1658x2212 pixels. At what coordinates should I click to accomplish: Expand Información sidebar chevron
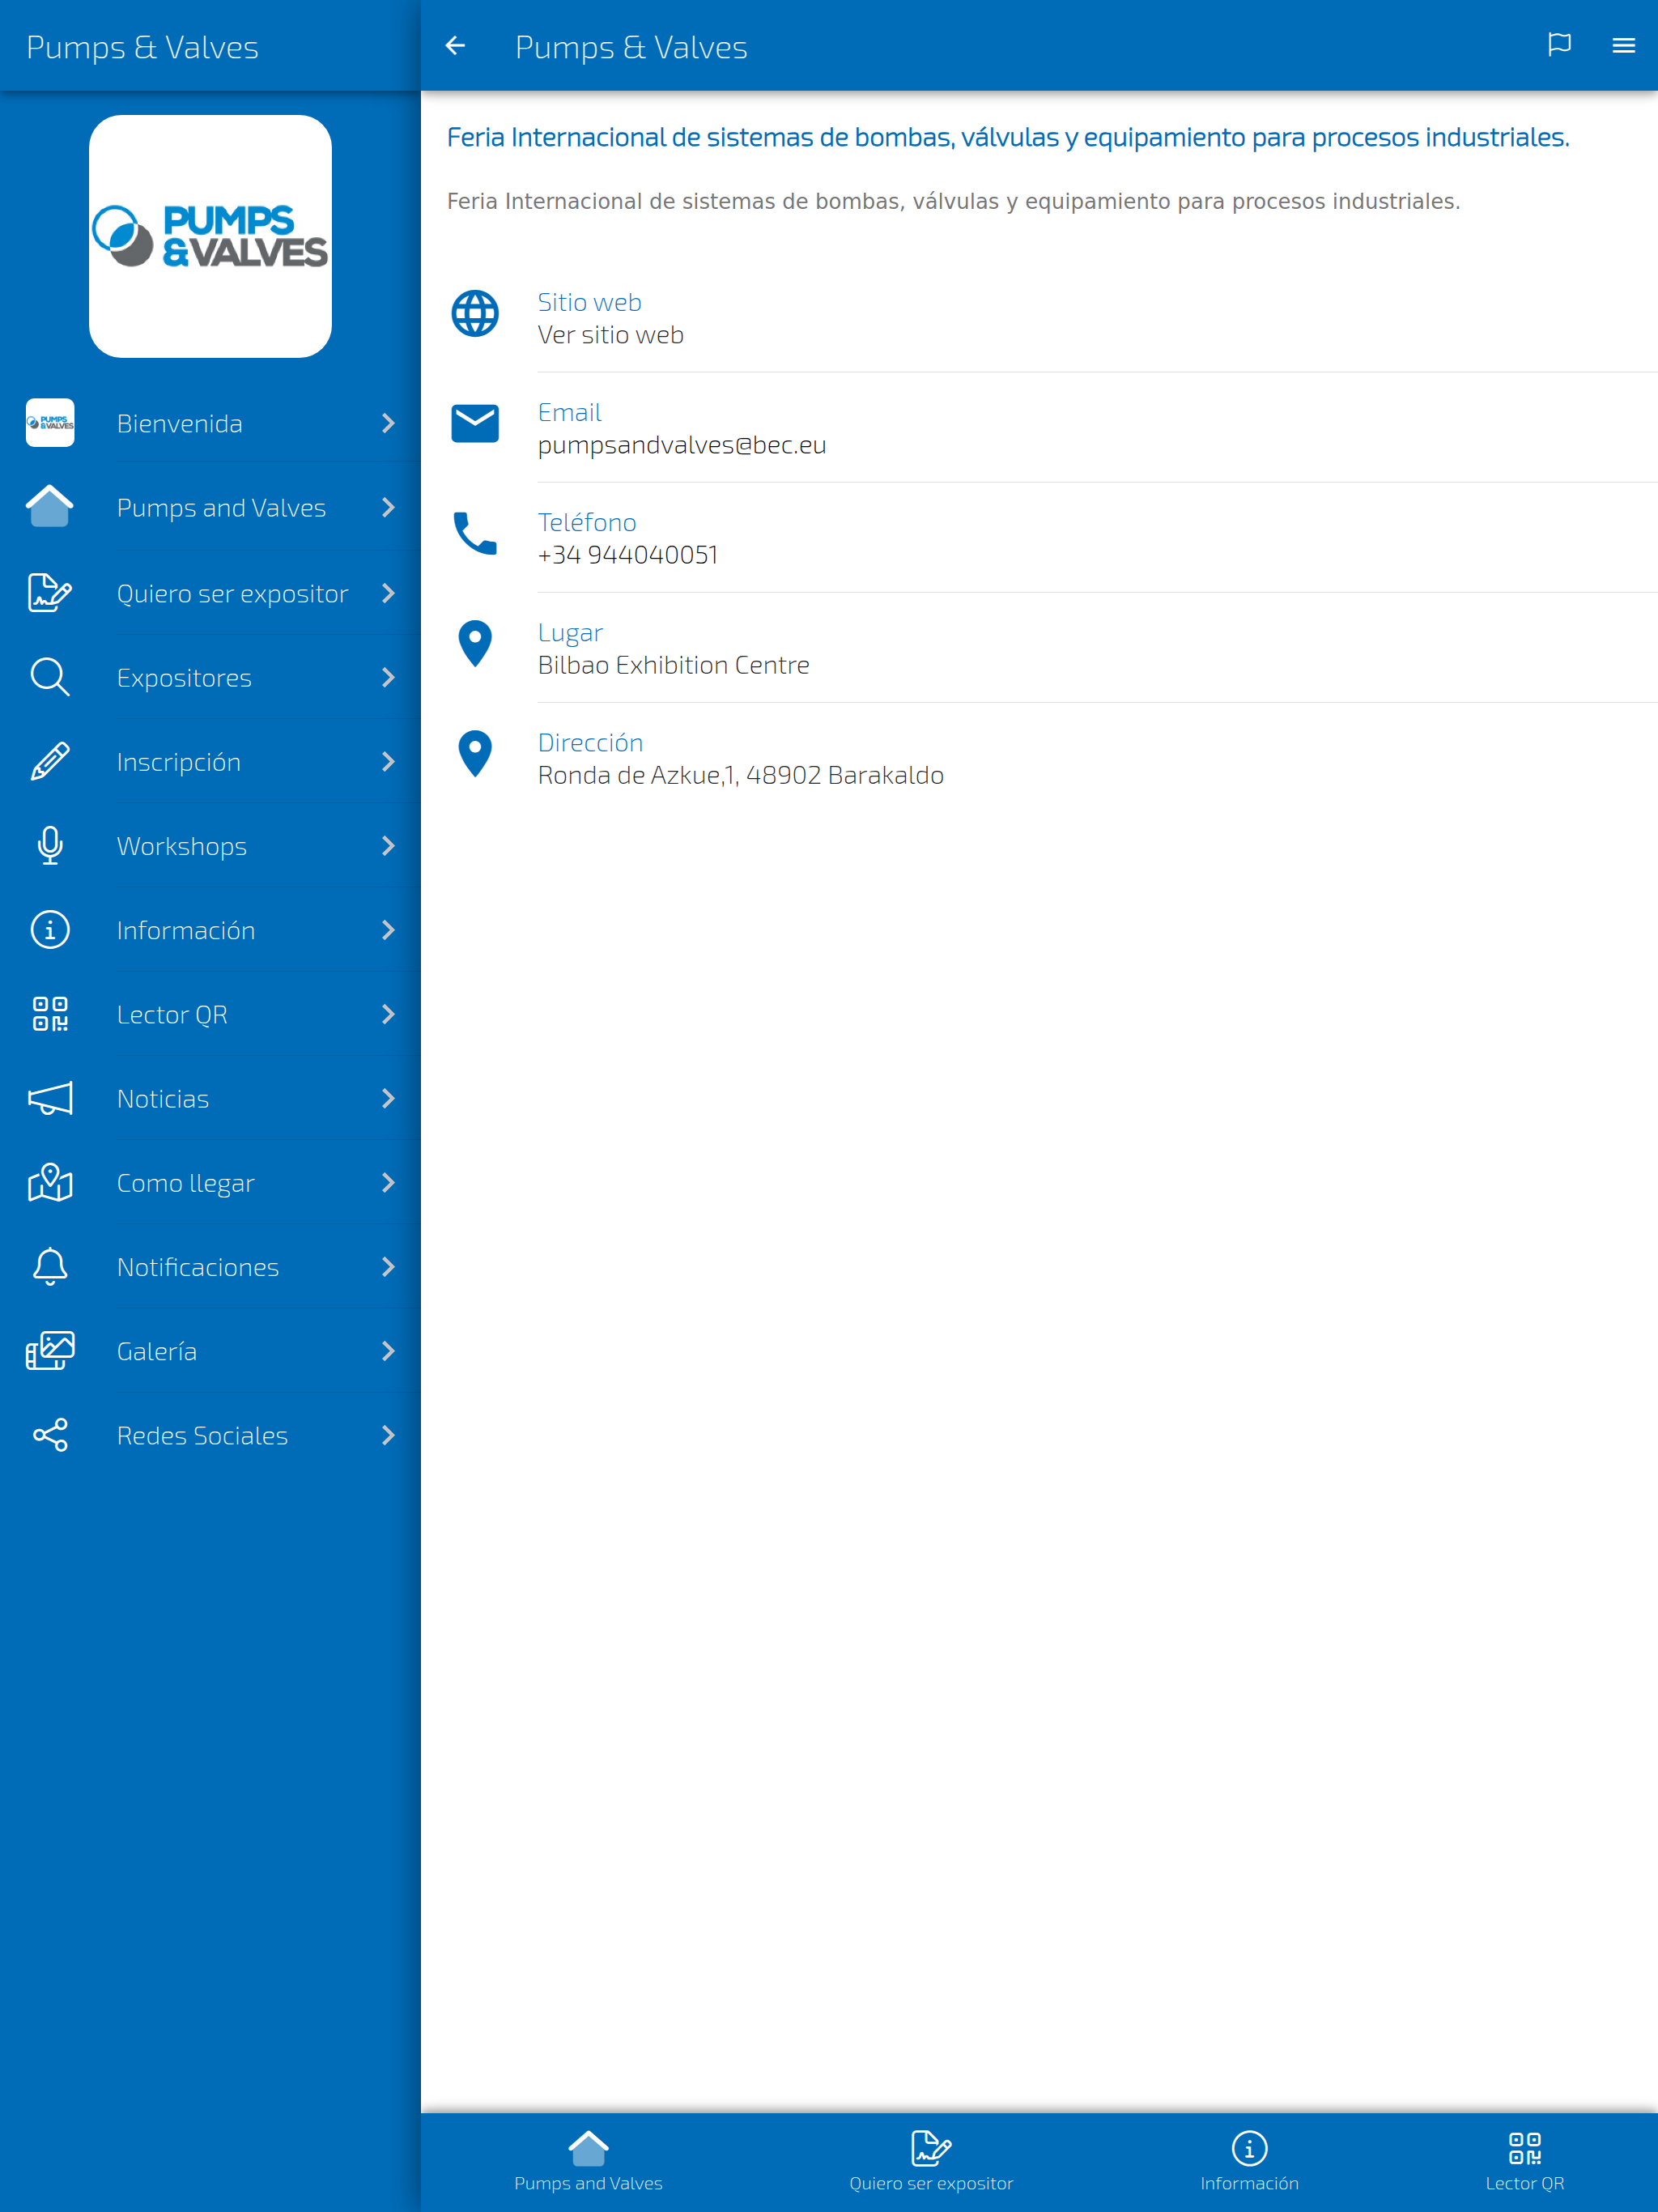[388, 930]
